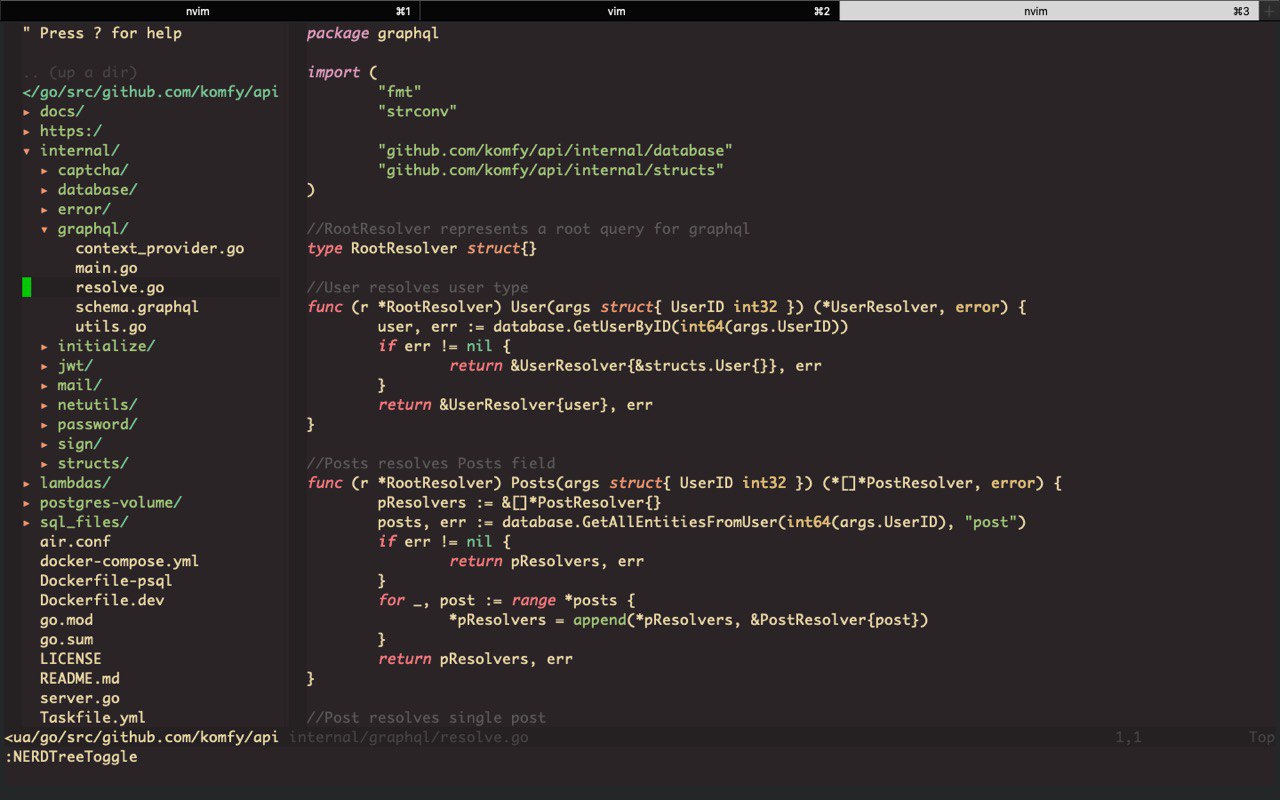
Task: Open the README.md file
Action: pos(80,678)
